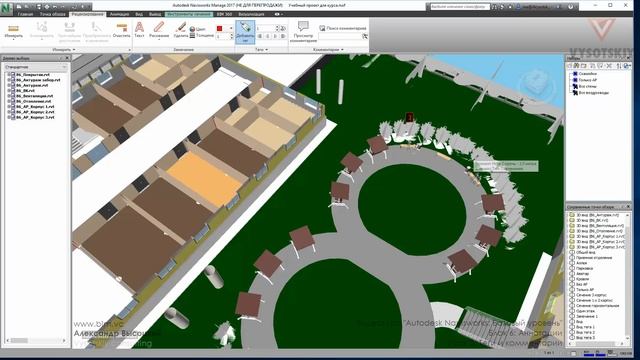The height and width of the screenshot is (360, 640).
Task: Click new folder icon in Наборы toolbar
Action: click(584, 66)
